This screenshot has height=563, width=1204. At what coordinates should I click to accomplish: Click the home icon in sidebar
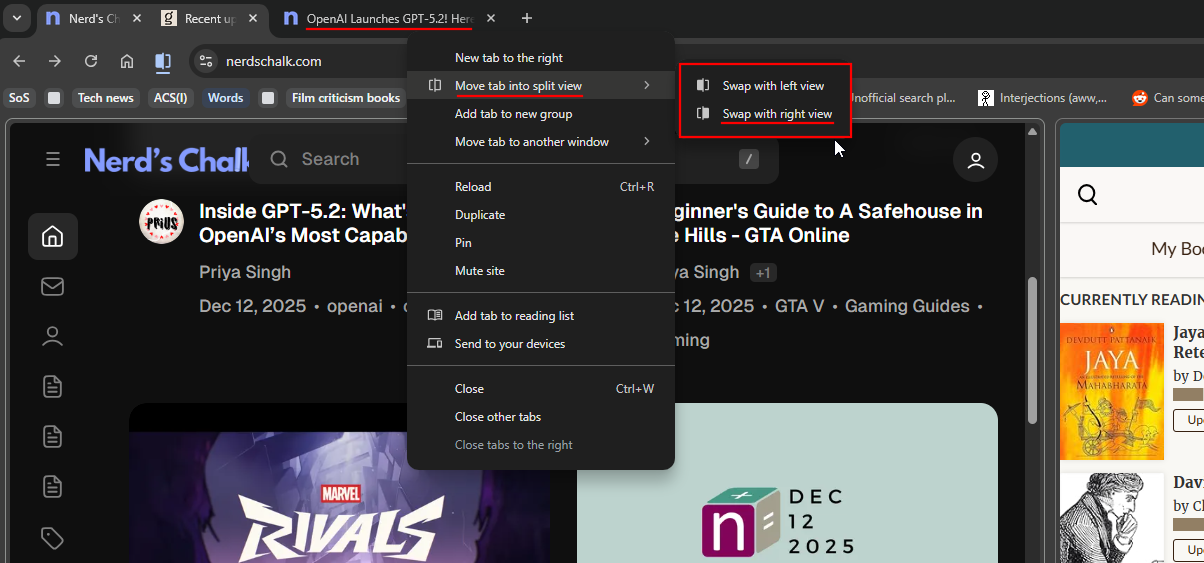click(x=52, y=237)
